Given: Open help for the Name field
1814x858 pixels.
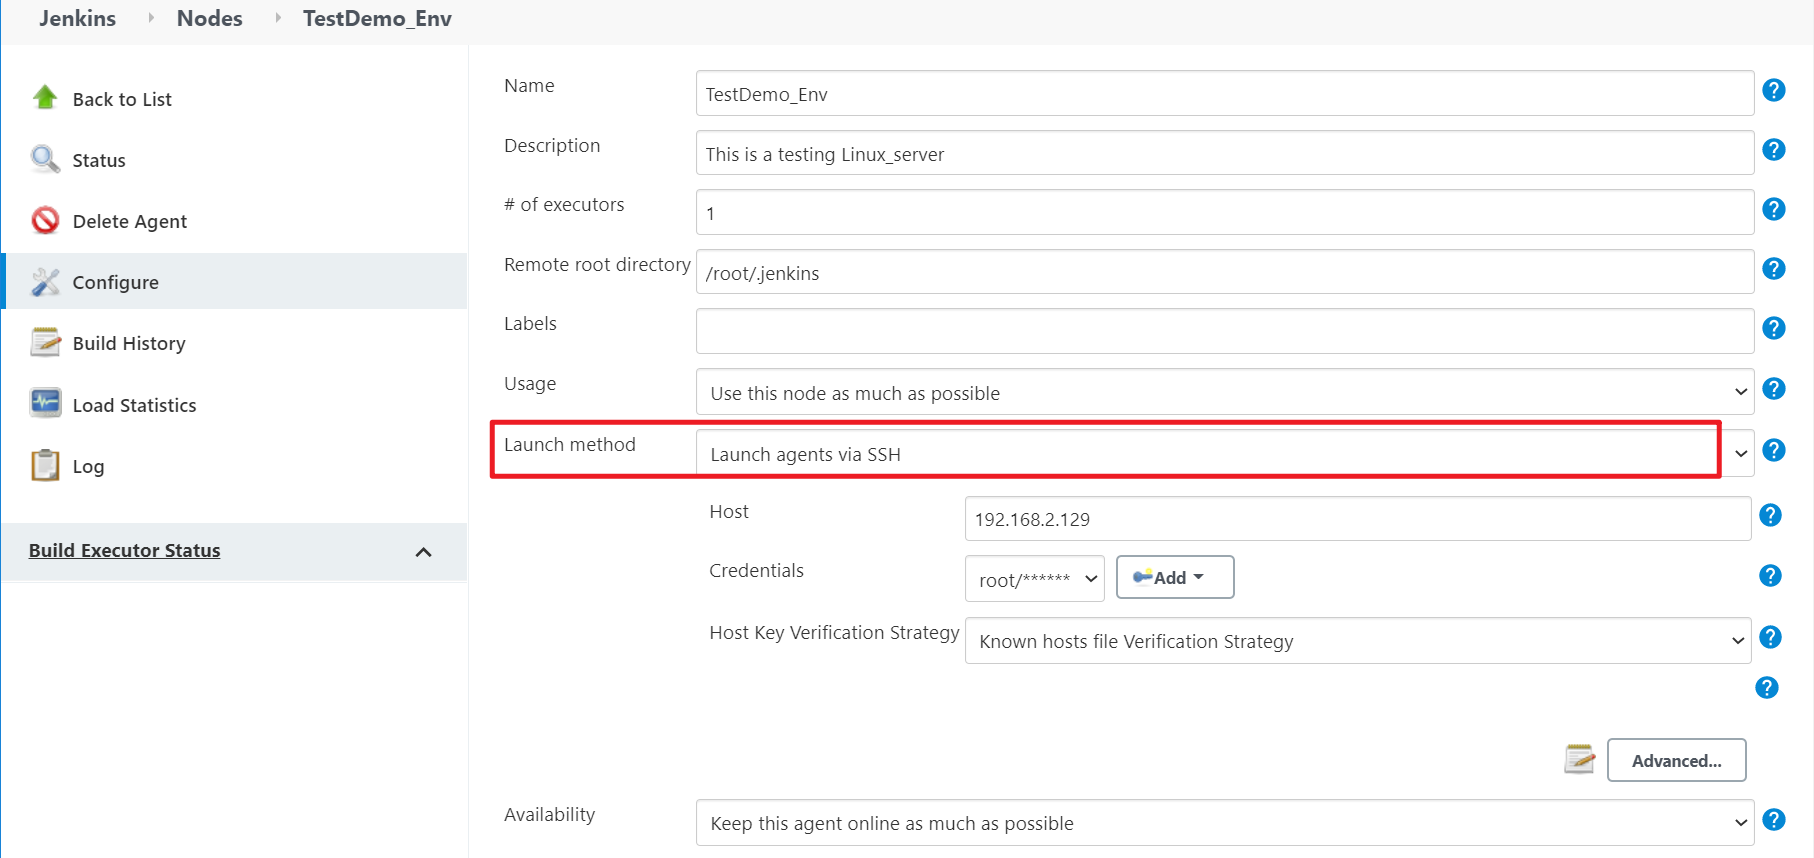Looking at the screenshot, I should click(x=1773, y=91).
